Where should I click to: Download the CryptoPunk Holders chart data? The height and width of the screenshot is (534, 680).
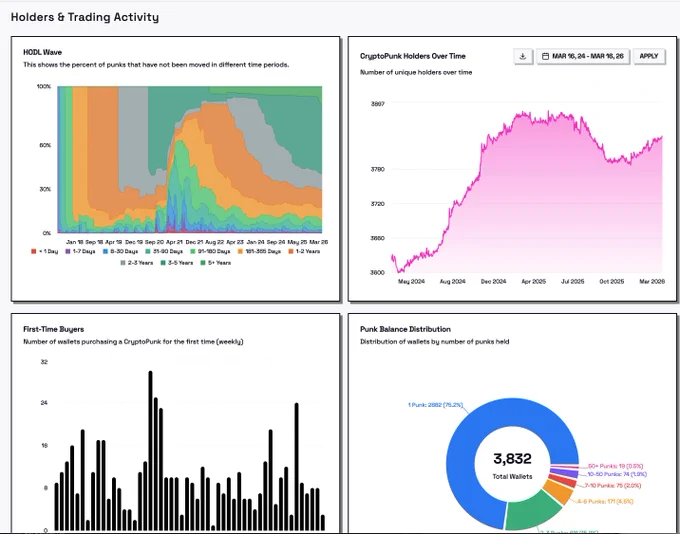[523, 56]
